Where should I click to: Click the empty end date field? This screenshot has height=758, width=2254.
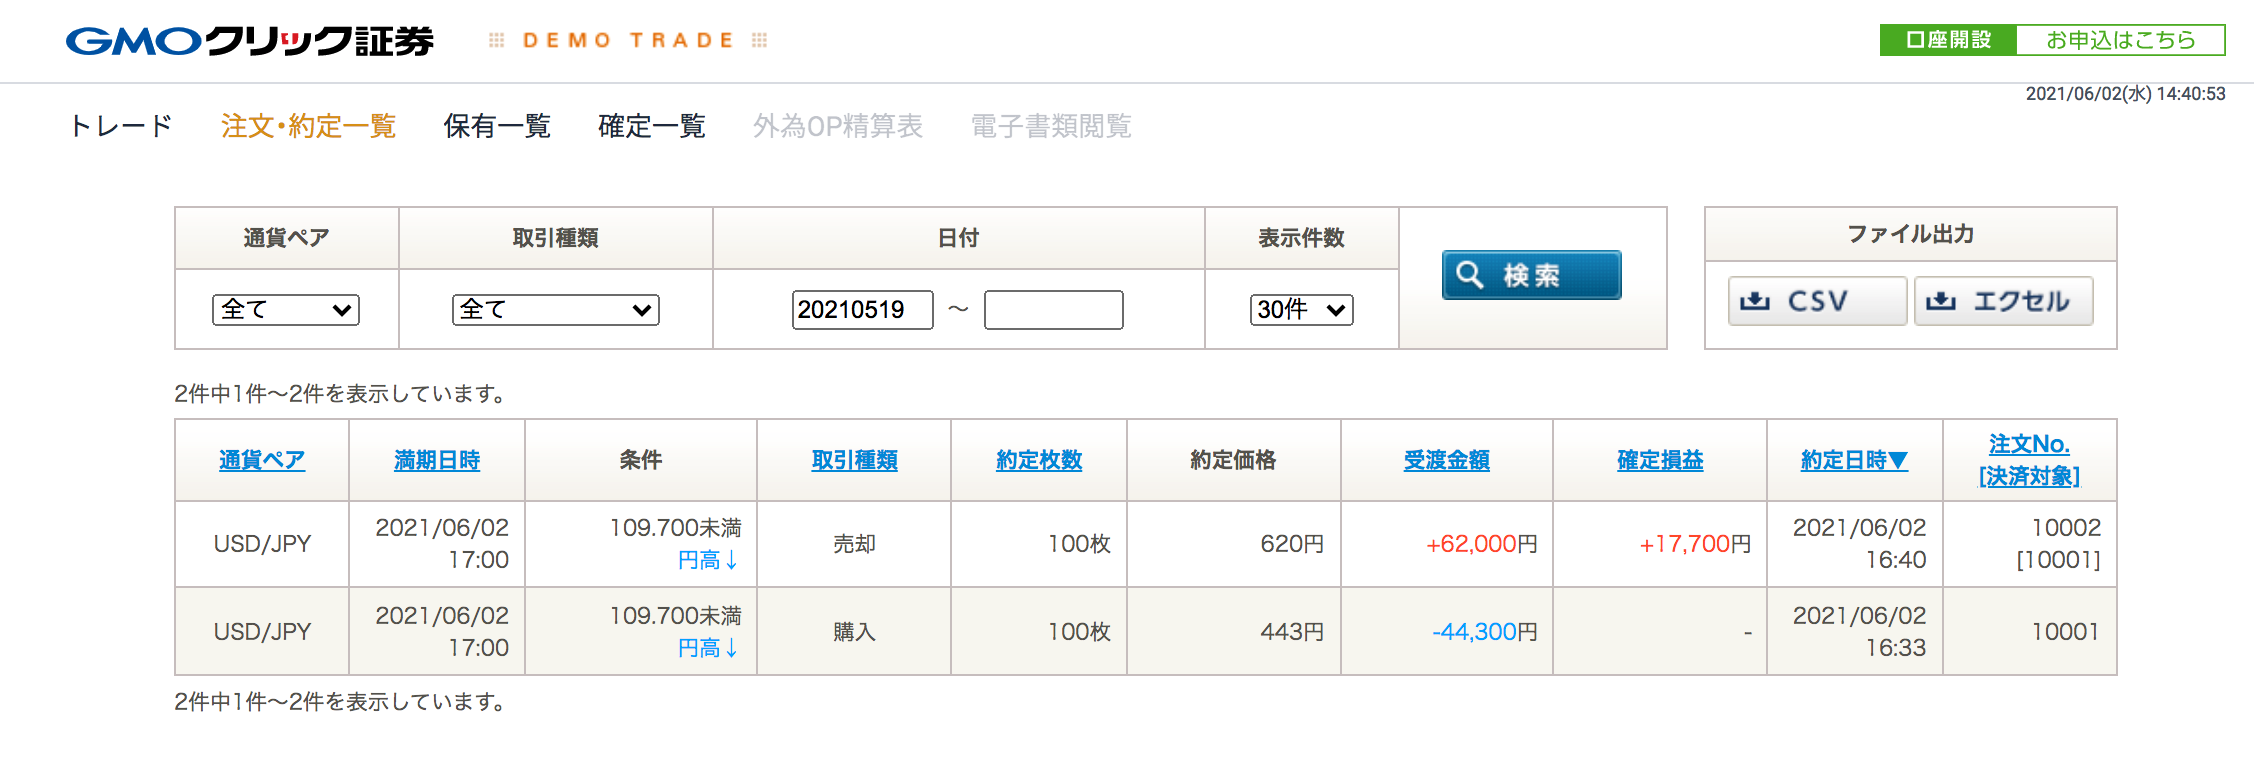pyautogui.click(x=1053, y=310)
